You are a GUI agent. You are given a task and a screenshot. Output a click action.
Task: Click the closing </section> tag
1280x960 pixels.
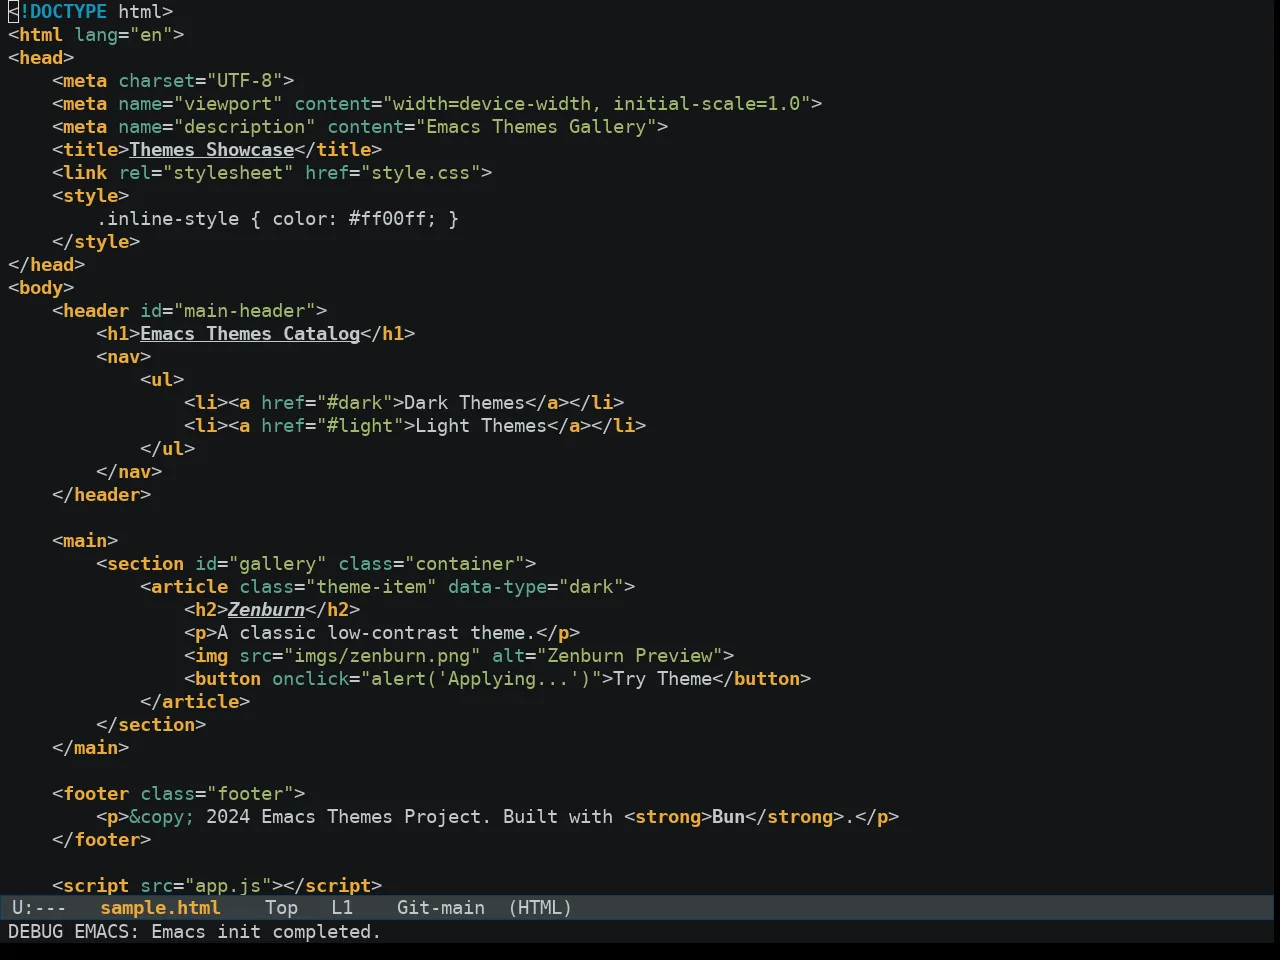point(151,725)
